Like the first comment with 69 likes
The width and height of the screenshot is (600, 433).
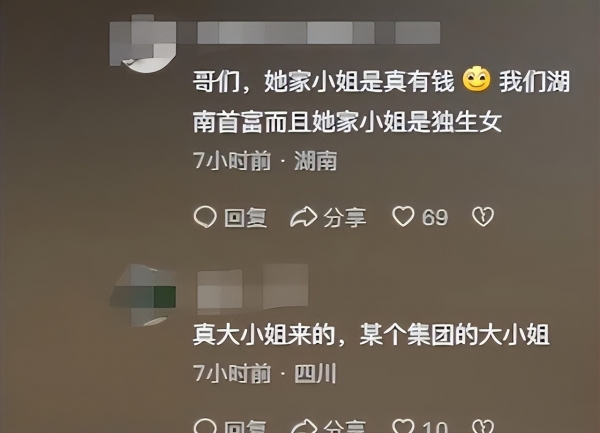click(403, 216)
